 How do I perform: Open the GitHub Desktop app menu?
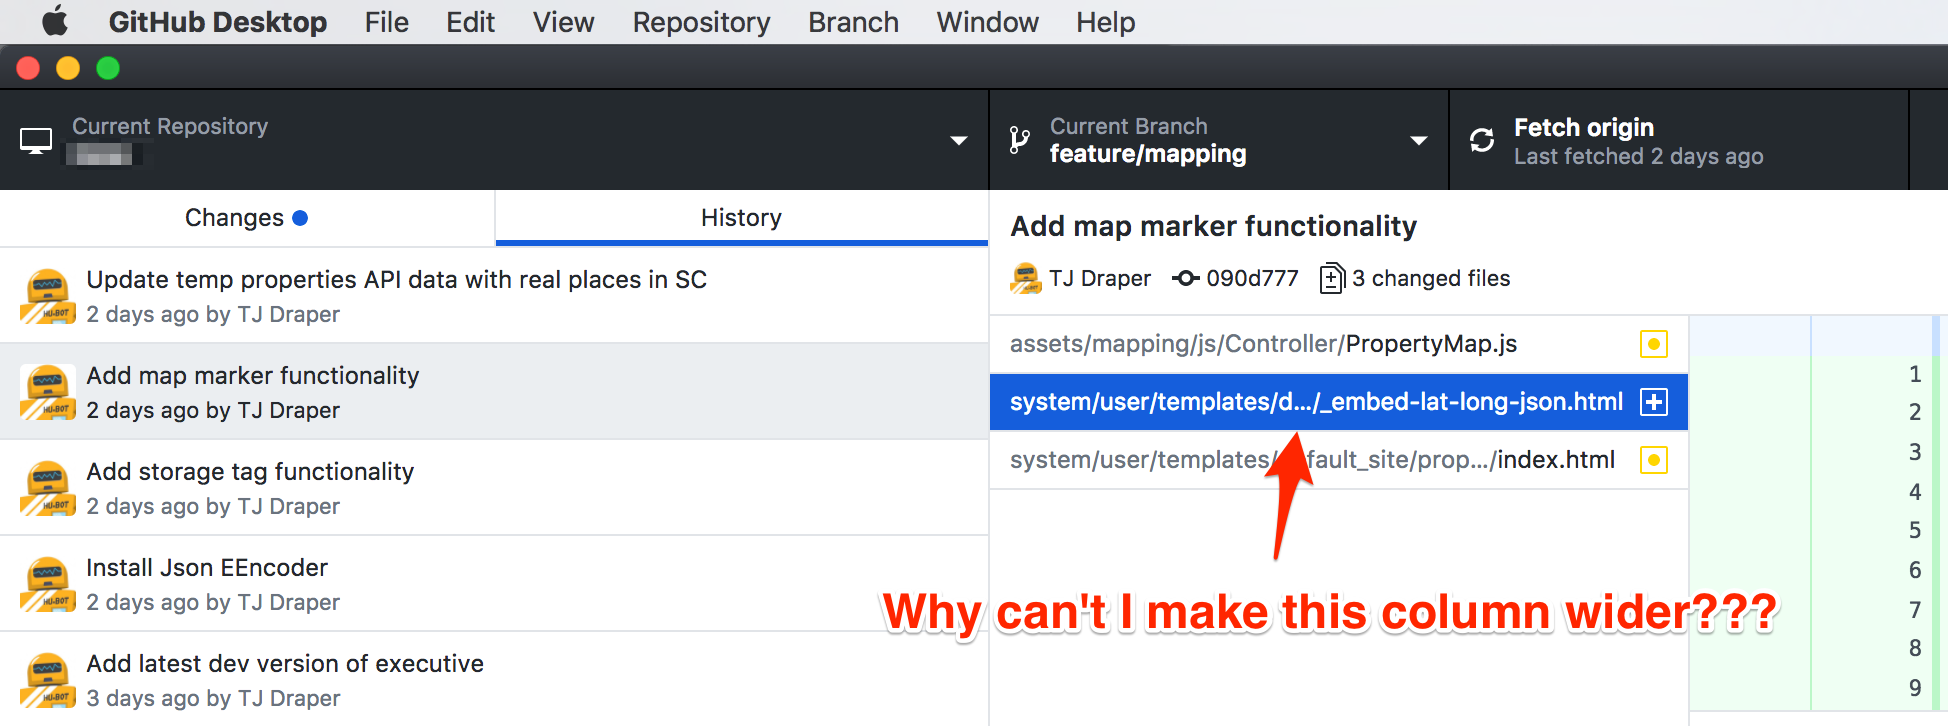click(217, 22)
